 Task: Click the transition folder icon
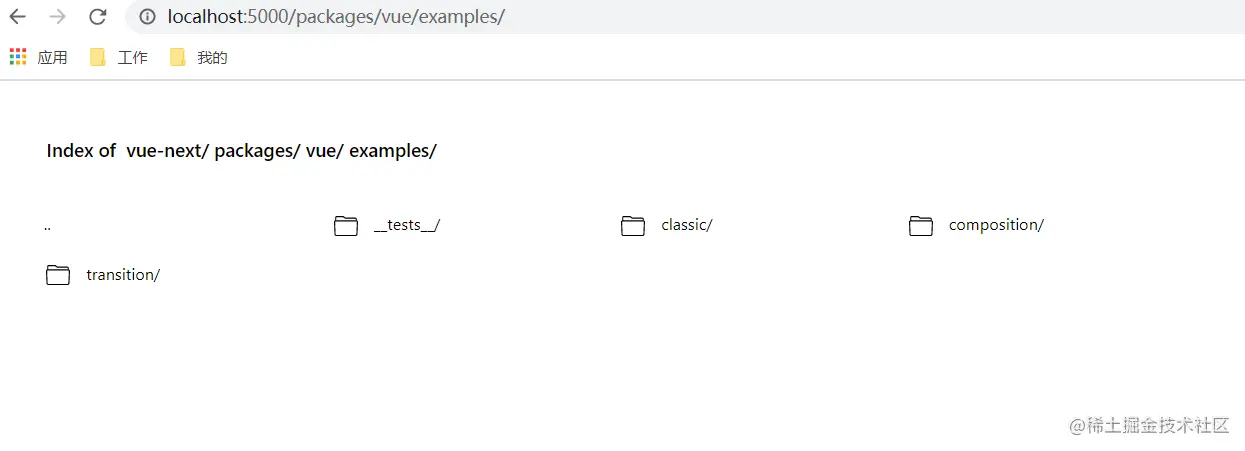(x=58, y=275)
